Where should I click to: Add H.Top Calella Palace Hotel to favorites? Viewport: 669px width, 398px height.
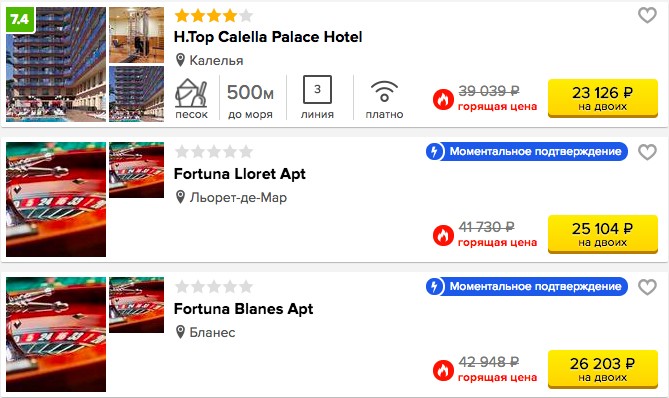click(x=647, y=16)
